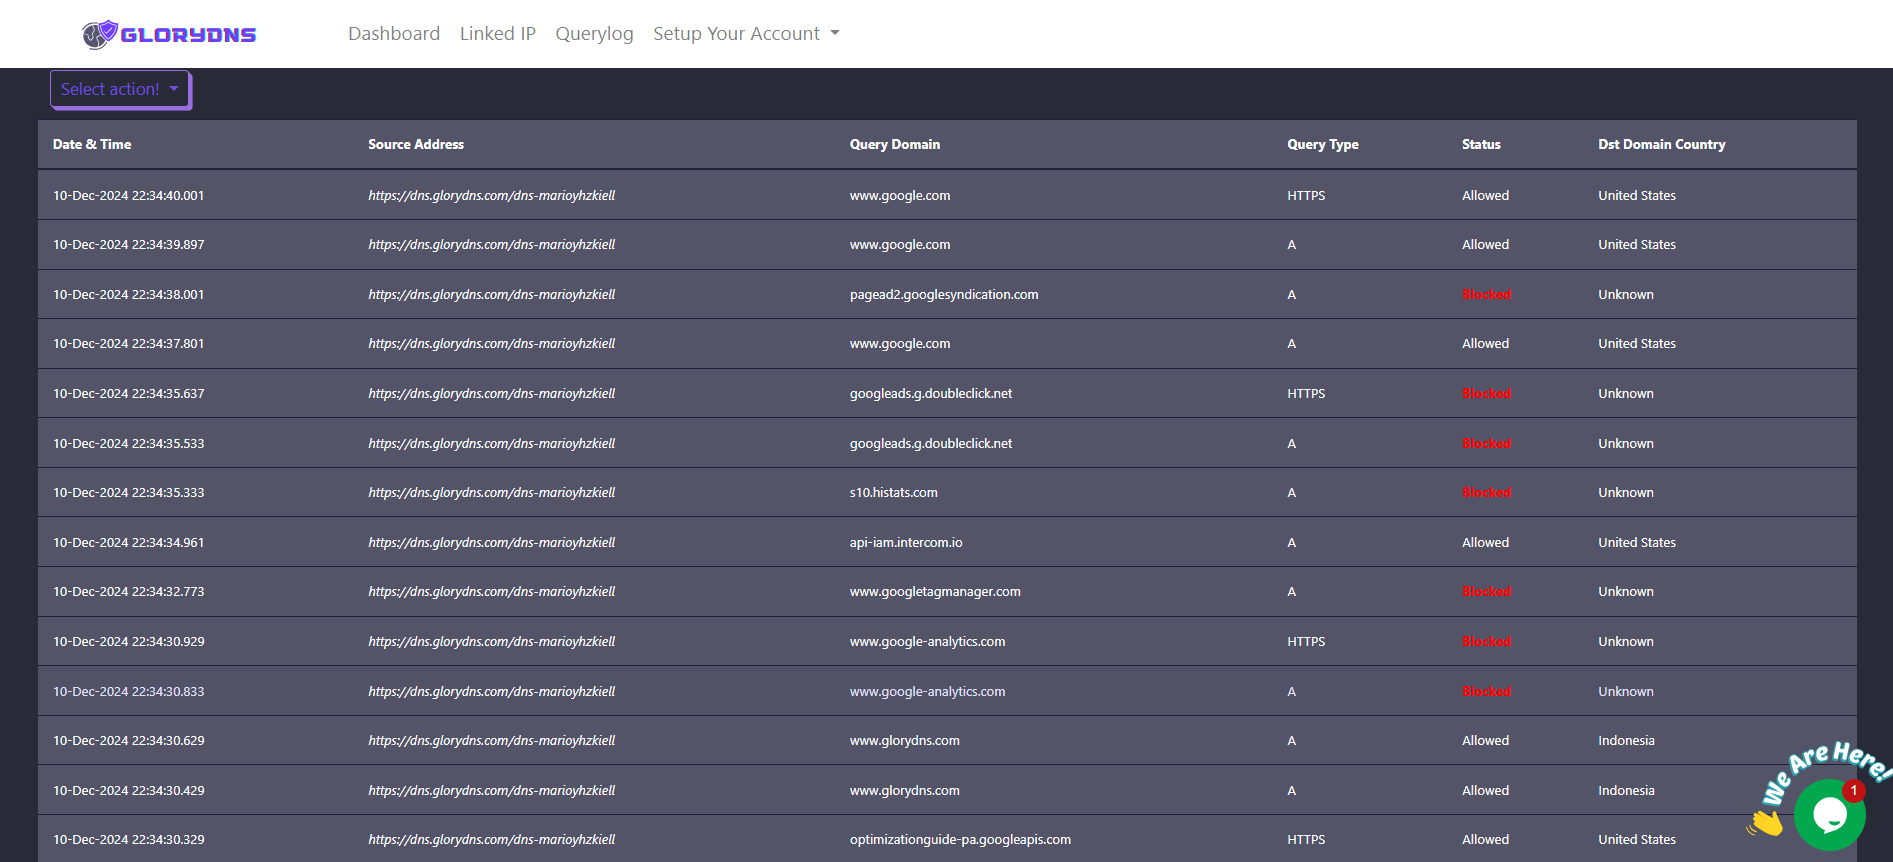Image resolution: width=1893 pixels, height=862 pixels.
Task: Click optimizationguide-pa.googleapis.com domain
Action: click(x=960, y=840)
